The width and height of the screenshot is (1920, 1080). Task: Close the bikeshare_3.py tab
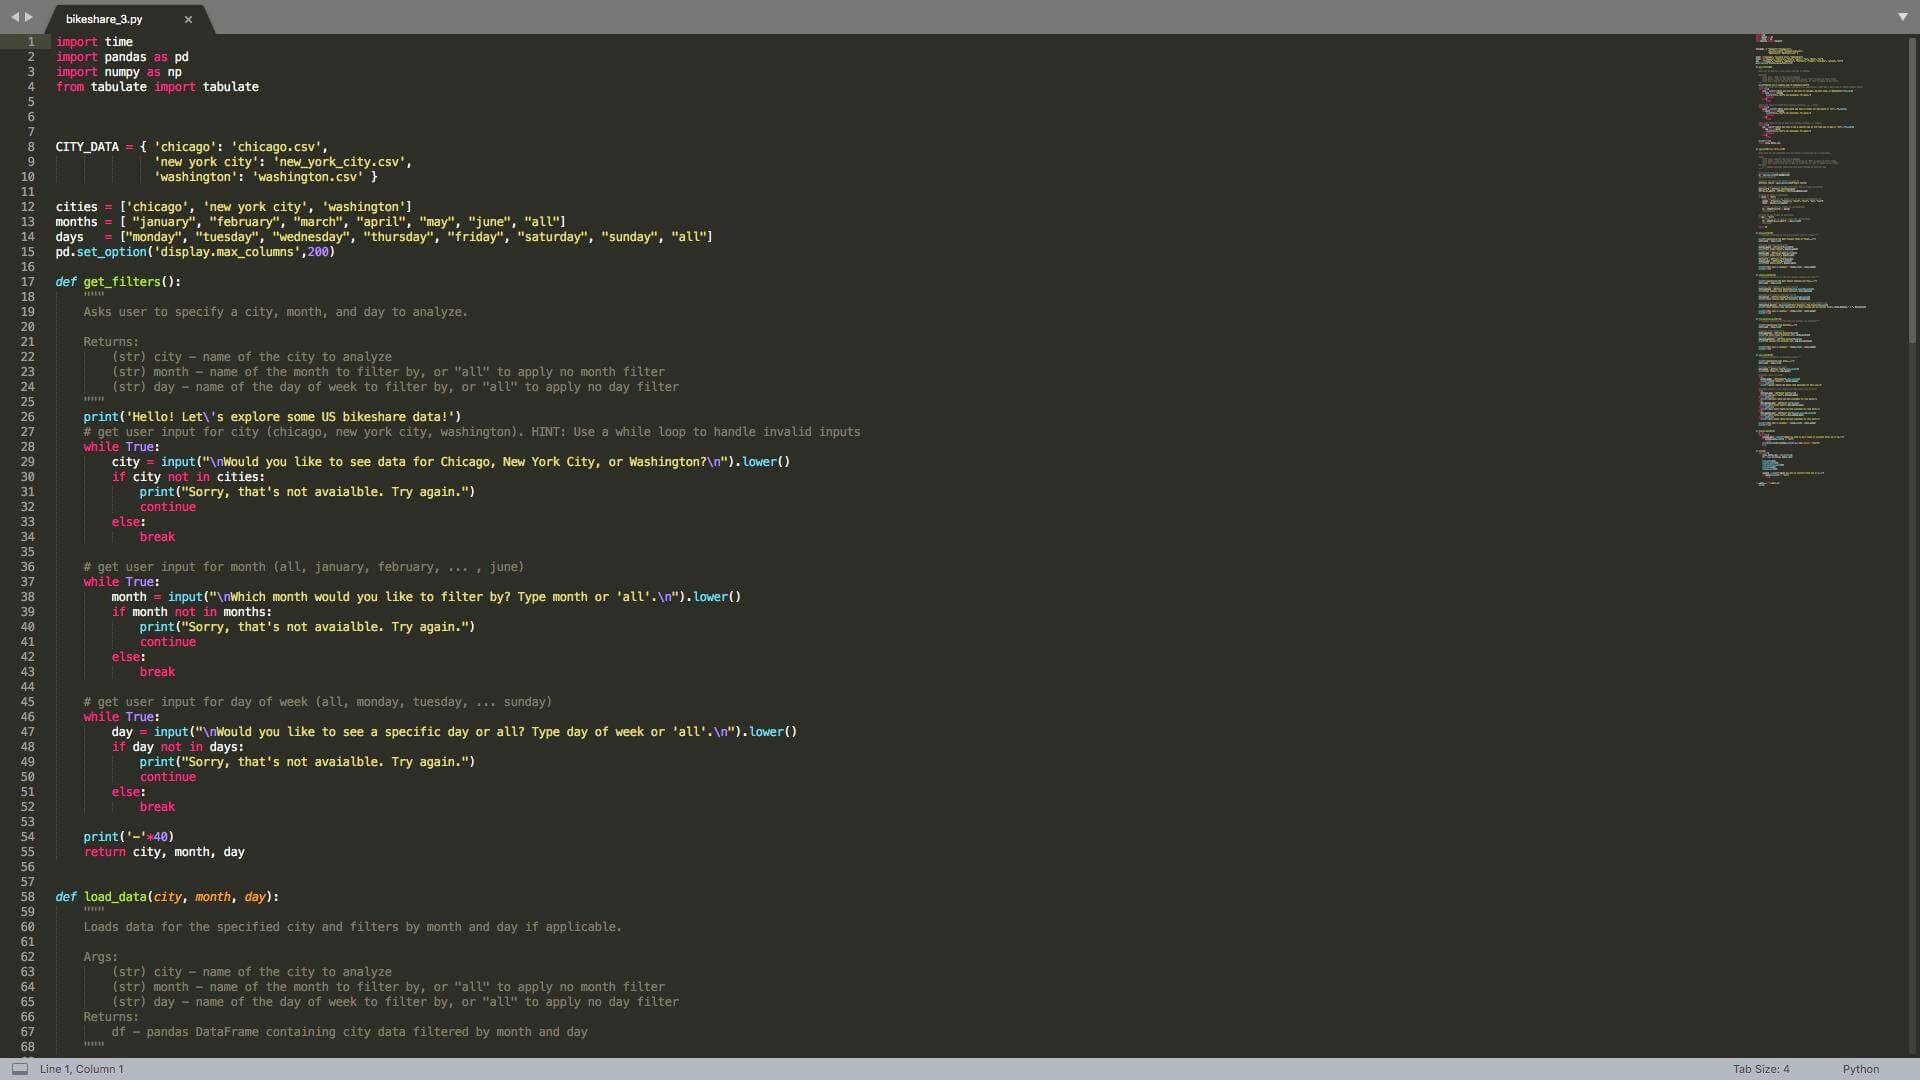[188, 19]
